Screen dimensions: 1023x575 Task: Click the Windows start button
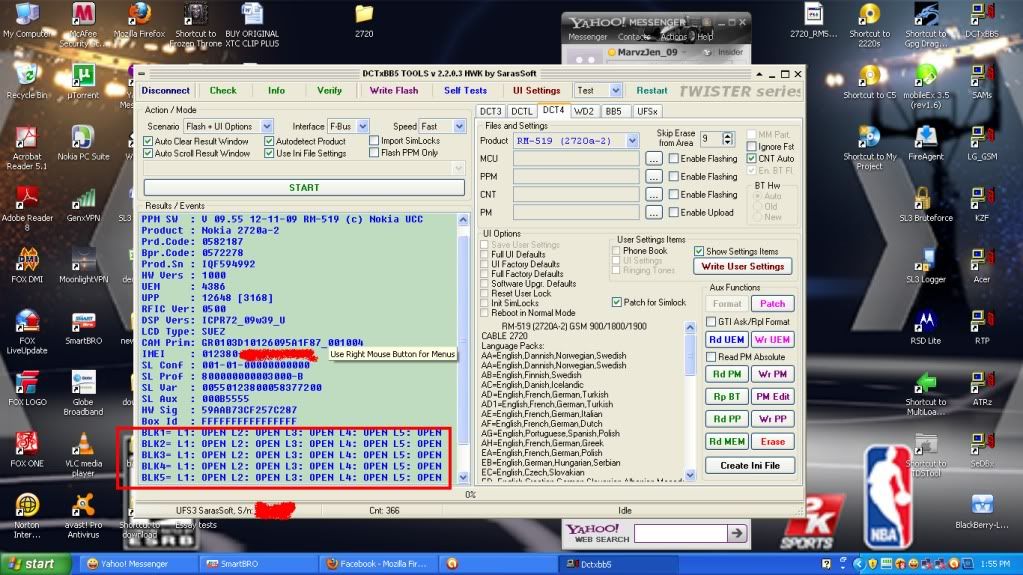[x=35, y=564]
